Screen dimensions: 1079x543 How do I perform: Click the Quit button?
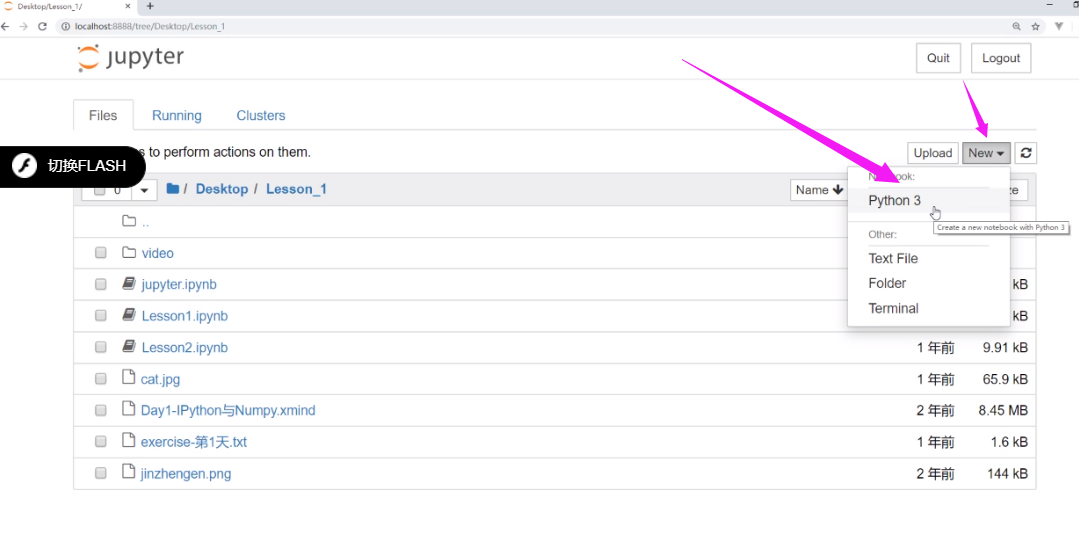(938, 58)
